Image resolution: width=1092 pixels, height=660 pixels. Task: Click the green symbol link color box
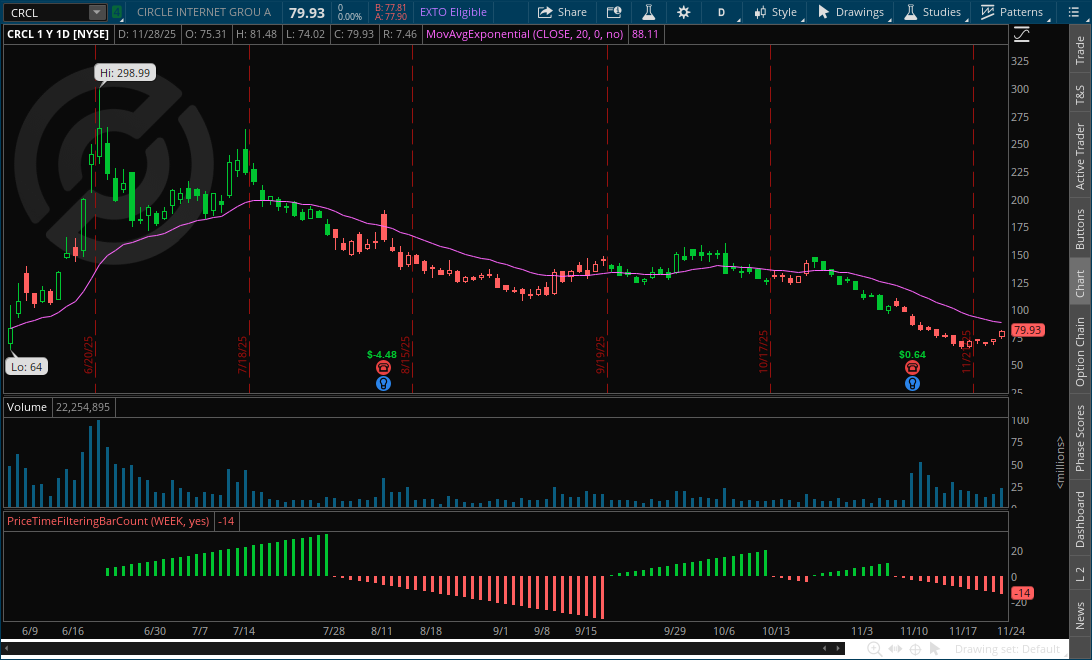pos(117,13)
